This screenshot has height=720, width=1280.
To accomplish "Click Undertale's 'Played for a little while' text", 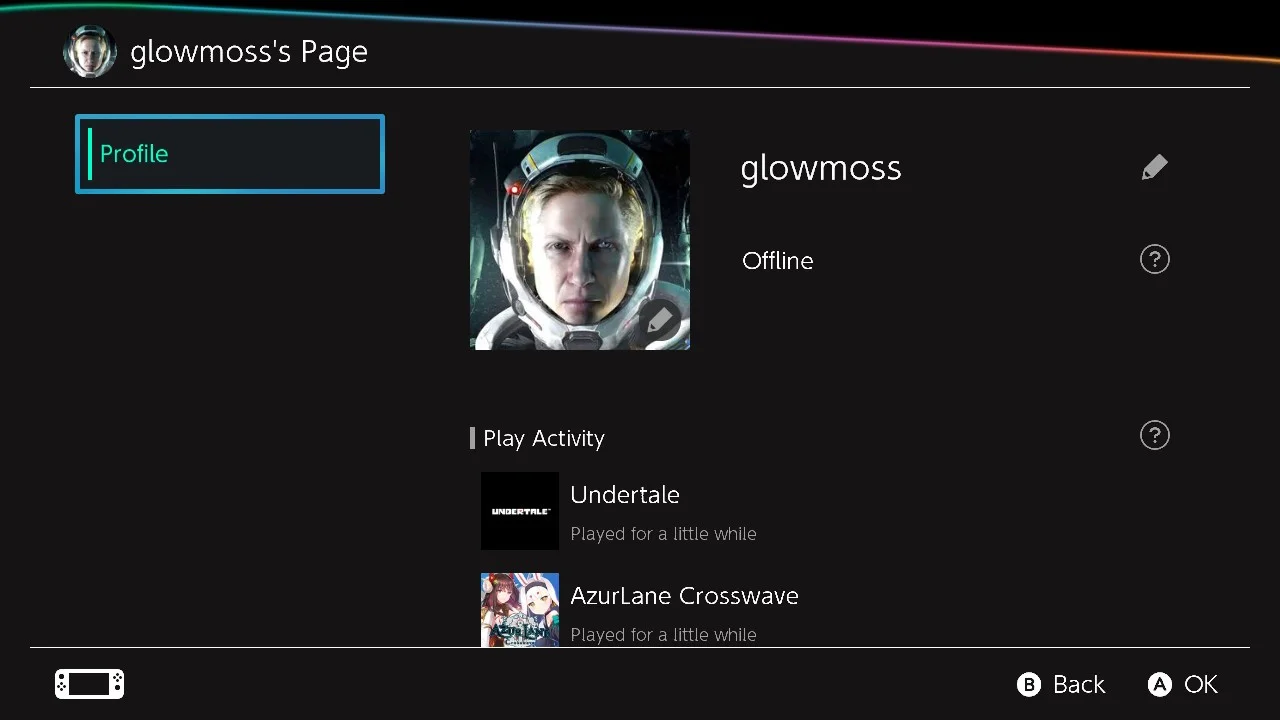I will click(663, 534).
